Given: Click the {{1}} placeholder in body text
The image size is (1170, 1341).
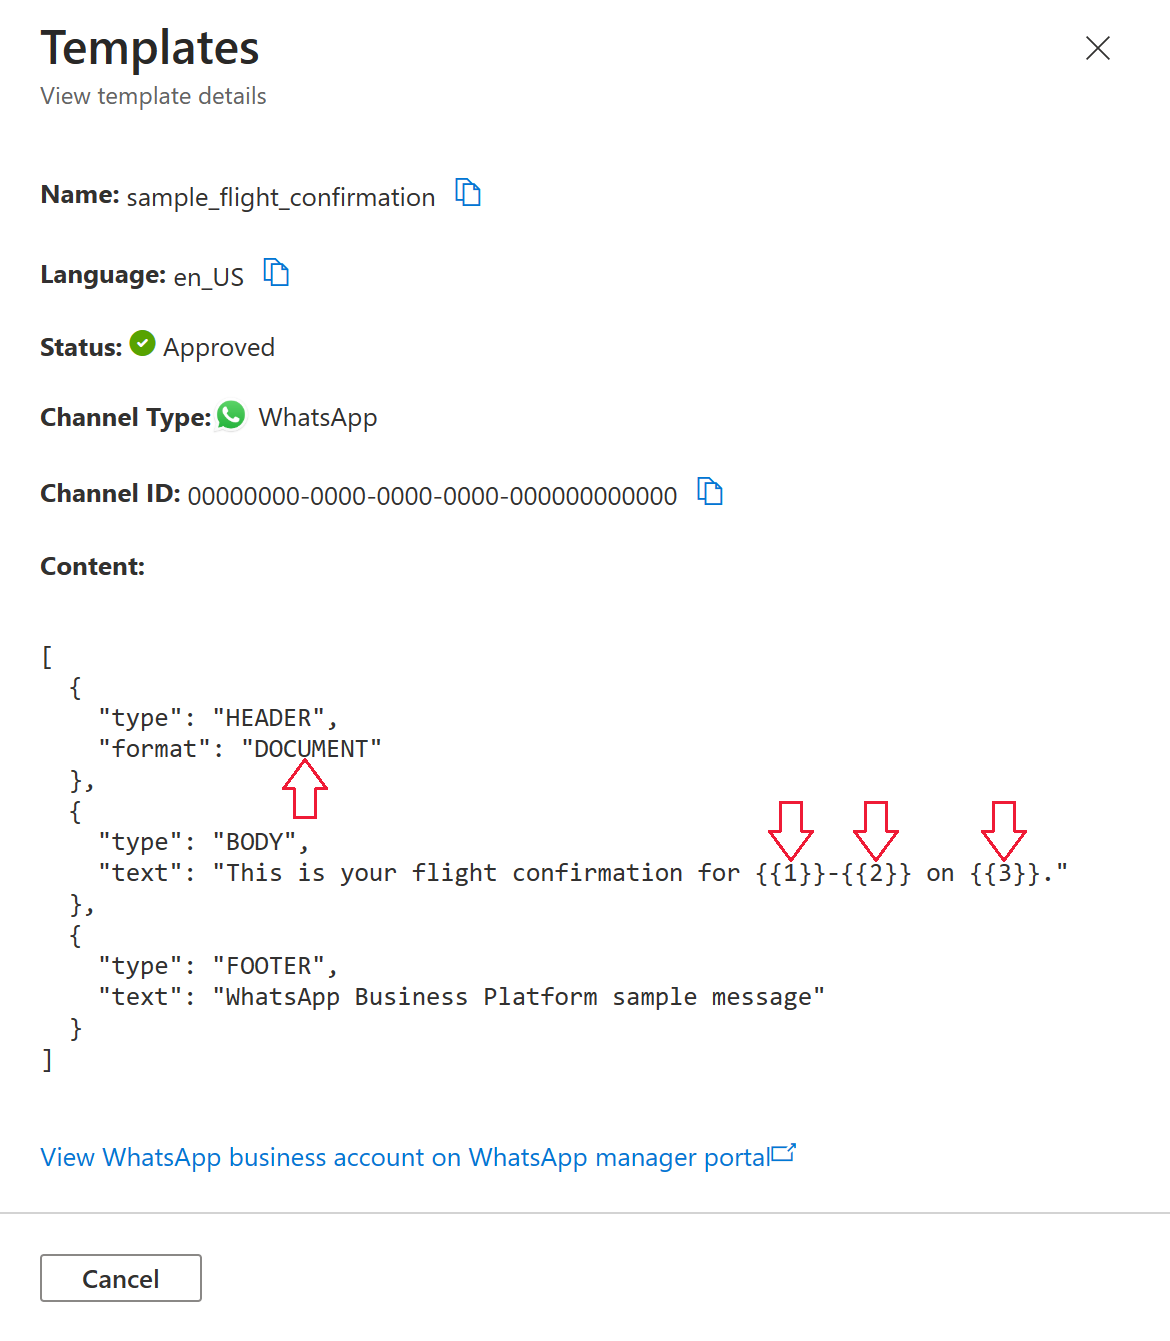Looking at the screenshot, I should [x=790, y=873].
